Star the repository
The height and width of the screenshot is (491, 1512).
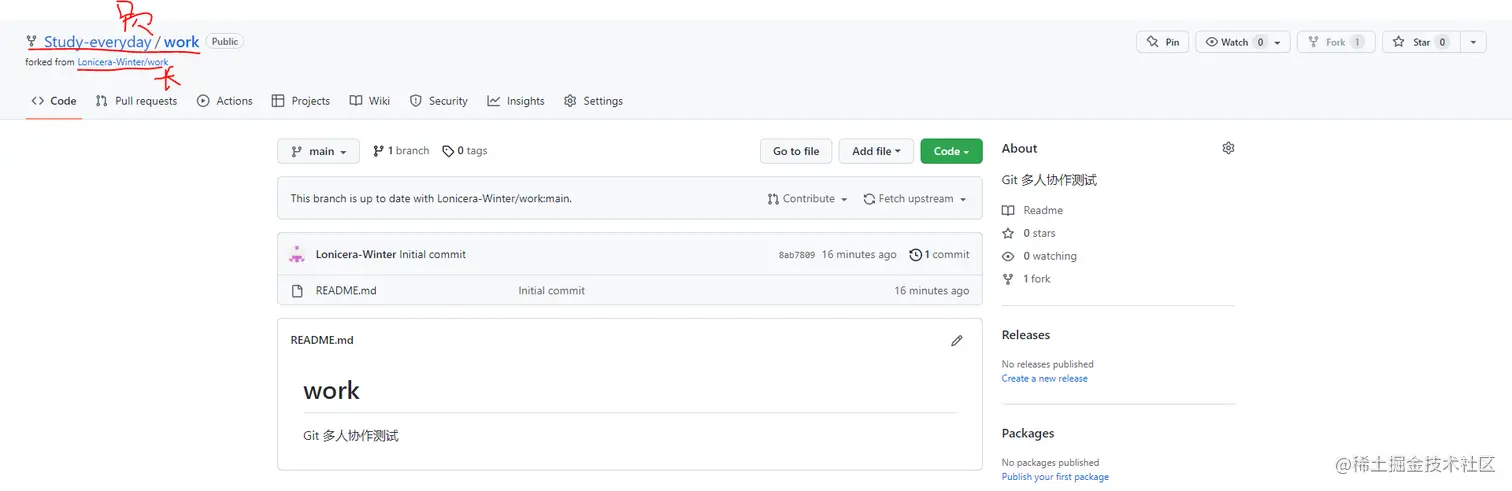coord(1421,42)
